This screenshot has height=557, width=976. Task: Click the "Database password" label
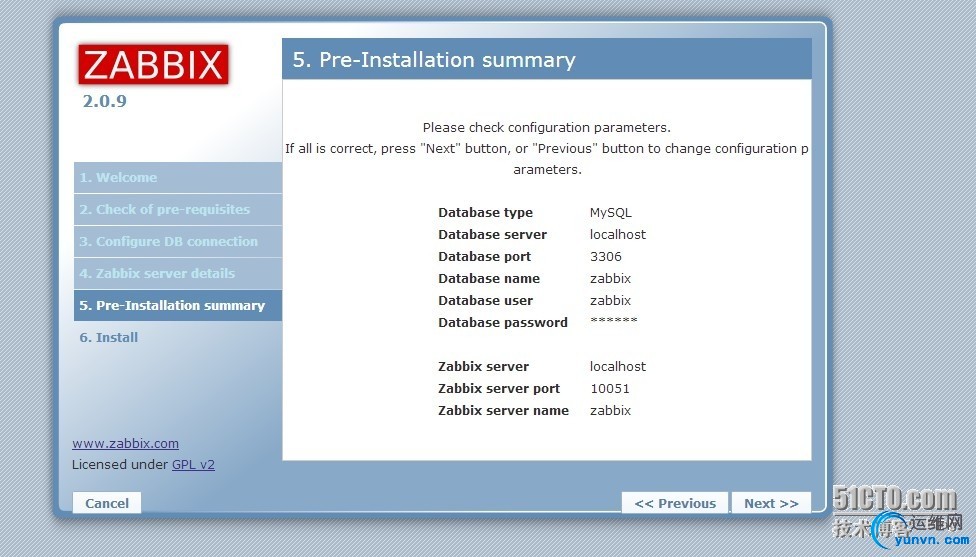click(503, 322)
